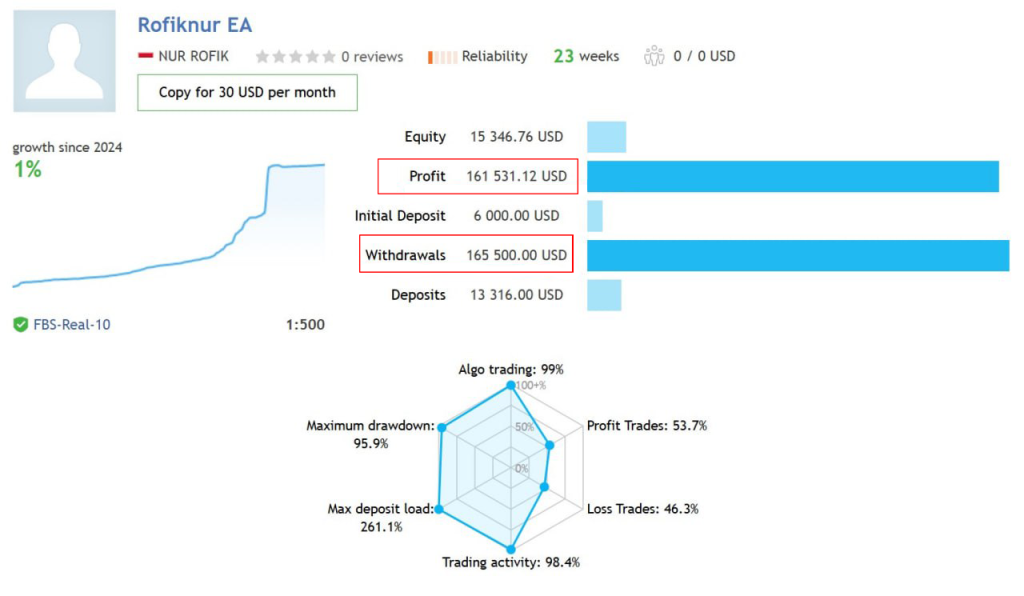Click the user avatar placeholder image
This screenshot has width=1024, height=596.
pyautogui.click(x=65, y=61)
